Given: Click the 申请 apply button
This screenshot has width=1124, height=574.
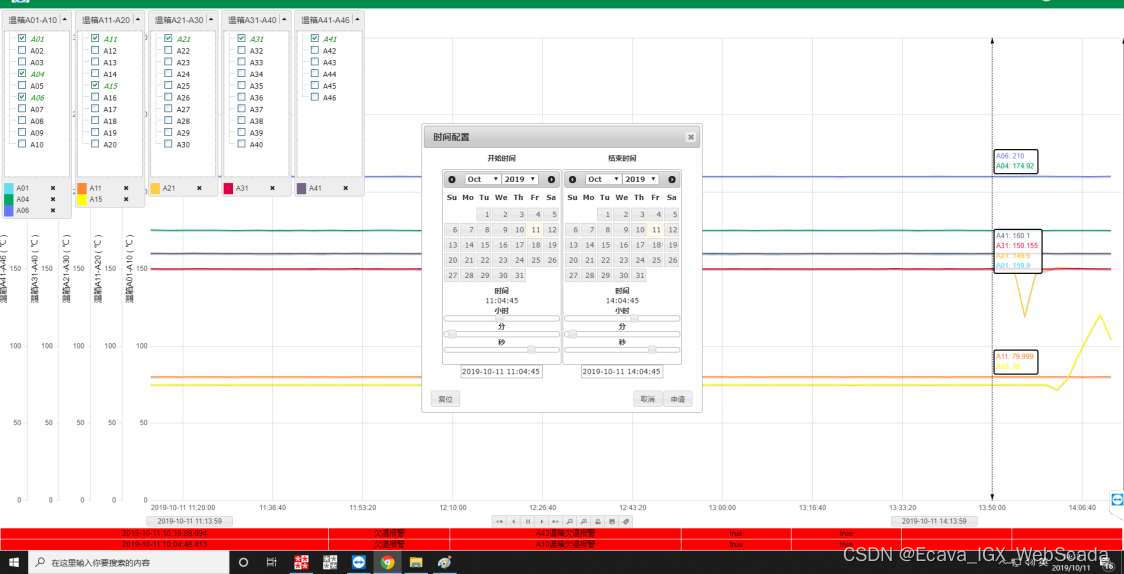Looking at the screenshot, I should click(677, 399).
